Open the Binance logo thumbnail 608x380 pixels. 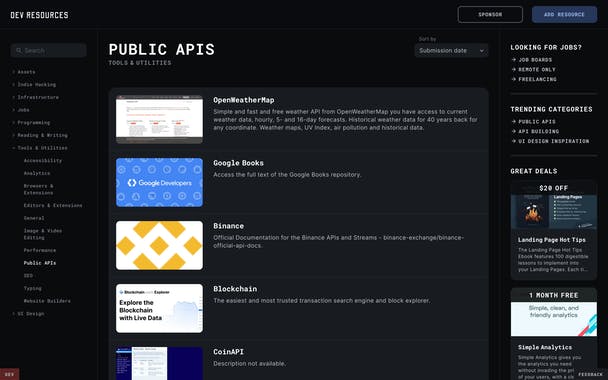tap(159, 245)
